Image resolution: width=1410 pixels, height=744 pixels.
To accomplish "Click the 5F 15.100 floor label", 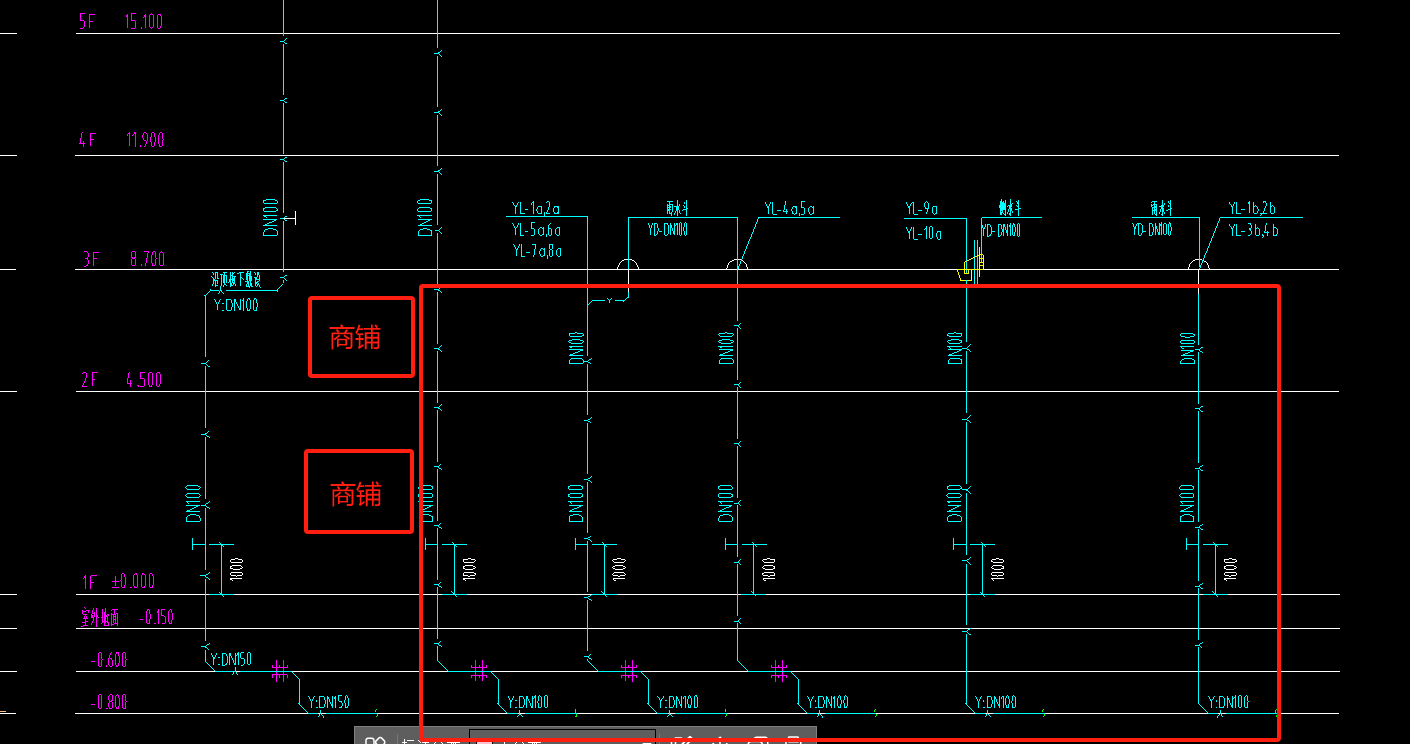I will tap(120, 22).
